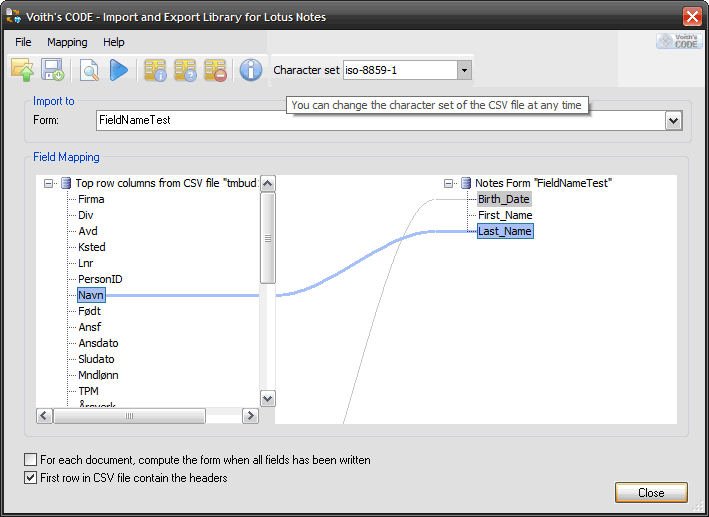
Task: Open the Mapping menu
Action: [67, 42]
